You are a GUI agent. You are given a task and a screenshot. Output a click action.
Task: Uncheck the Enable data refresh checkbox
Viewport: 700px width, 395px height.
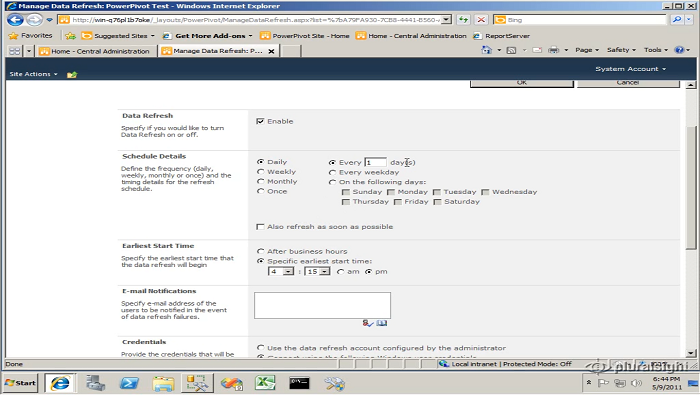[x=260, y=121]
